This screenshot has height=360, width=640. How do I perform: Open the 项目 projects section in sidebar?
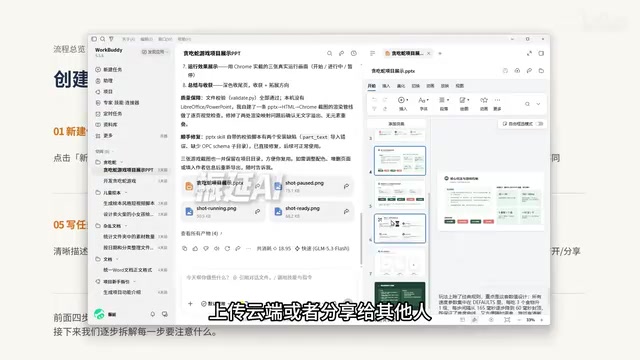pyautogui.click(x=104, y=92)
